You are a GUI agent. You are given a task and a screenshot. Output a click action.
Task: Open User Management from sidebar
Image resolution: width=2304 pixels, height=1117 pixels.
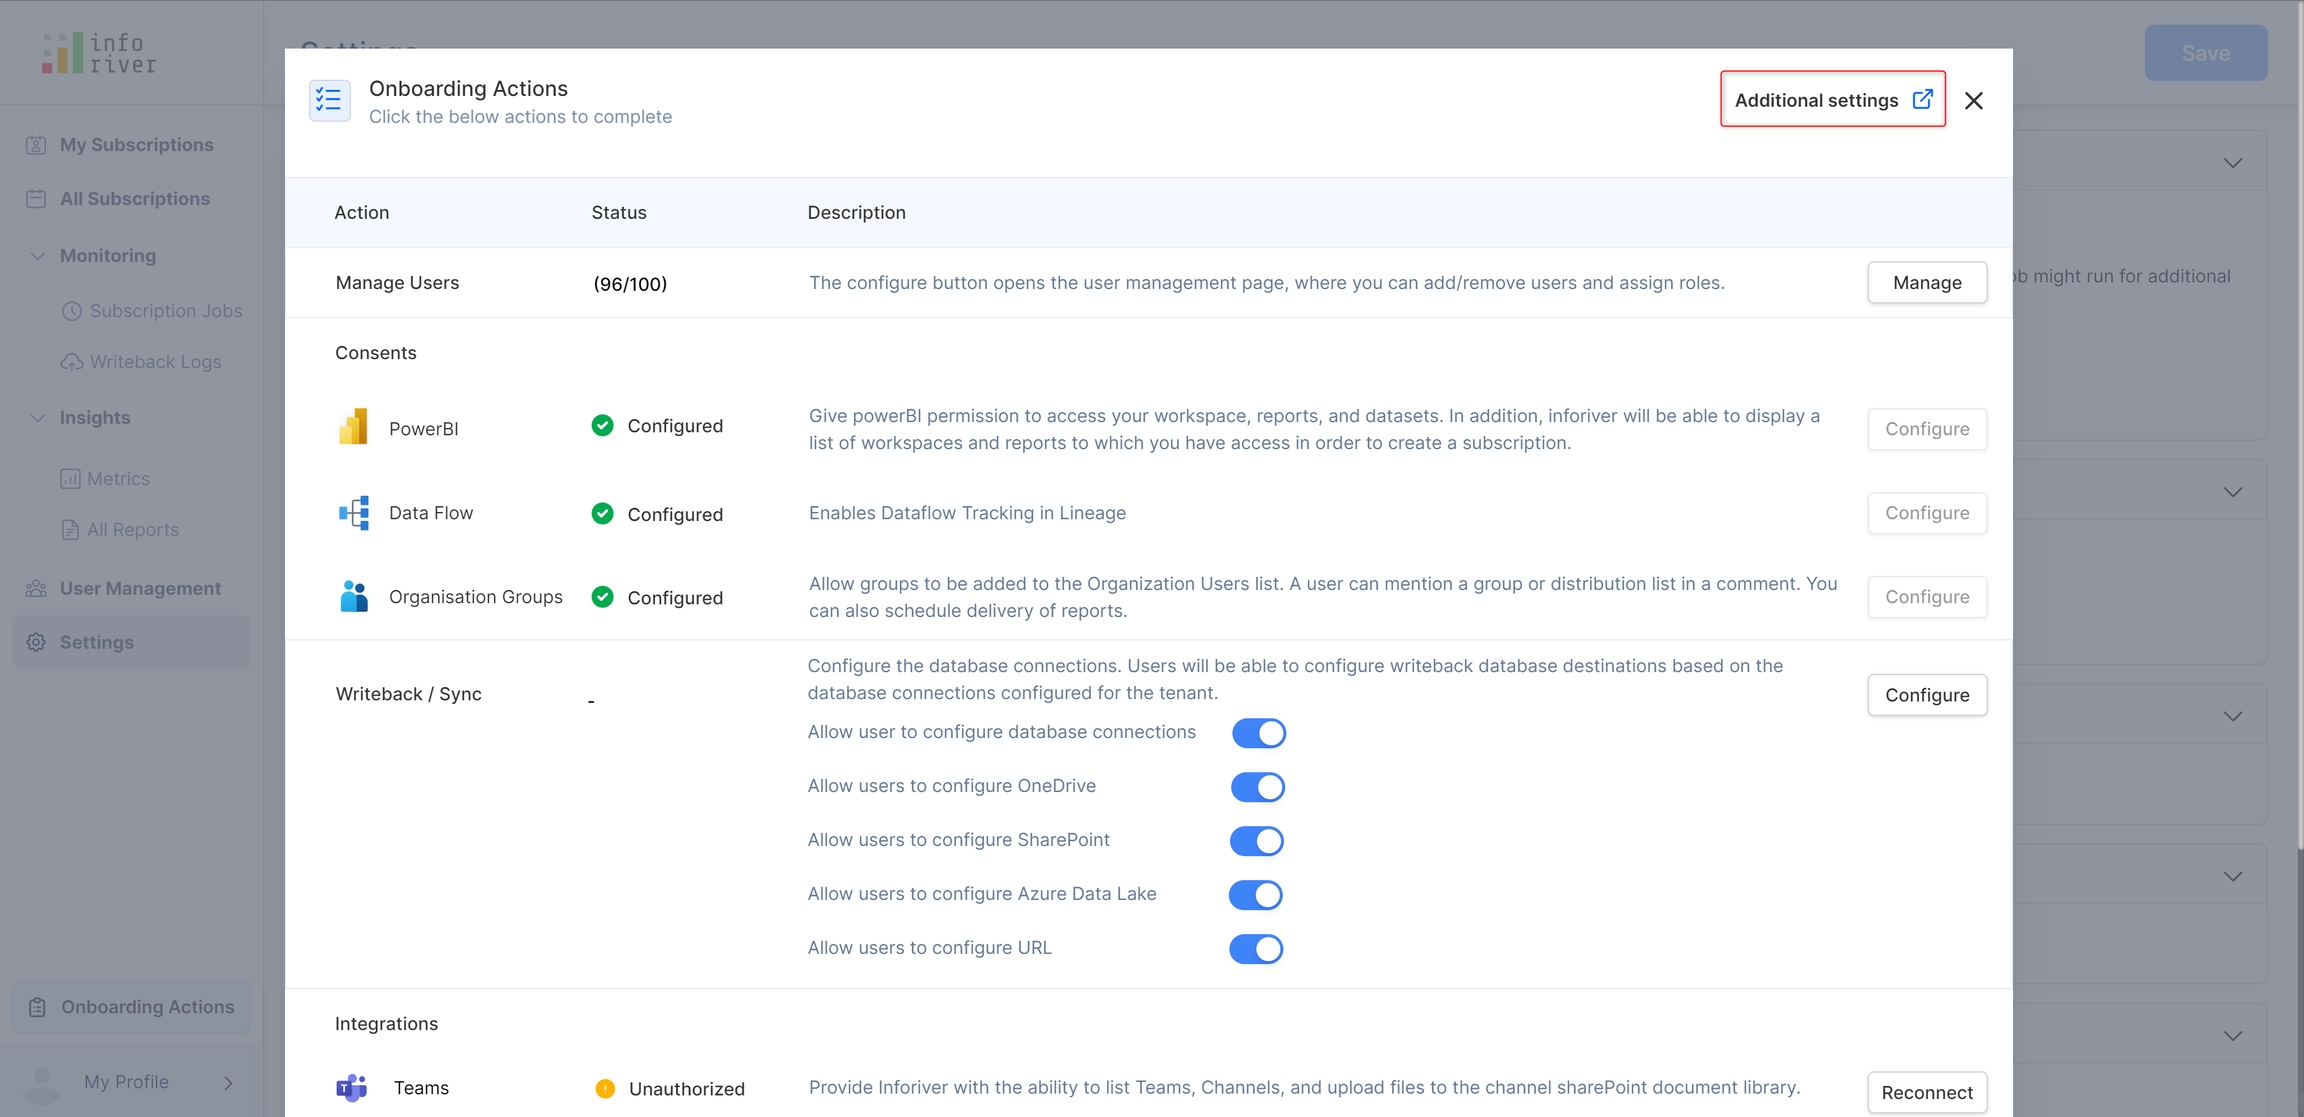[140, 588]
